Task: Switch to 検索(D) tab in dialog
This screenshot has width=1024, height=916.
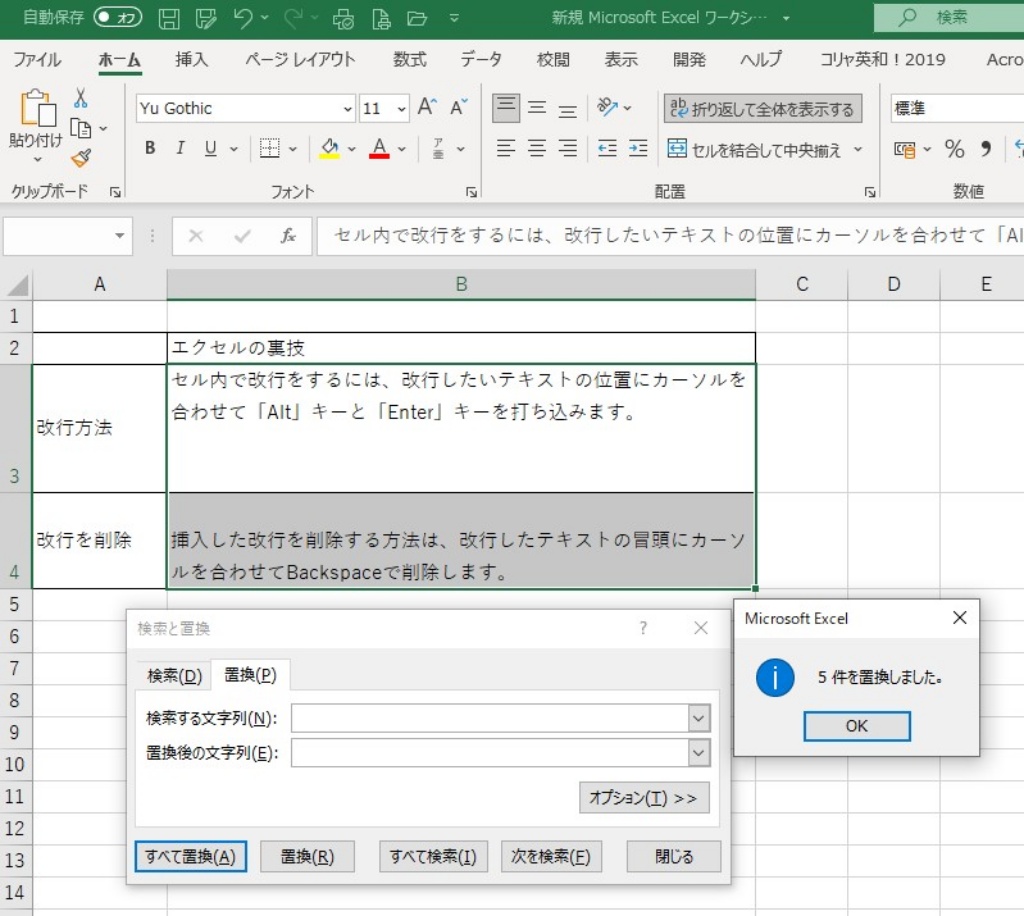Action: 174,676
